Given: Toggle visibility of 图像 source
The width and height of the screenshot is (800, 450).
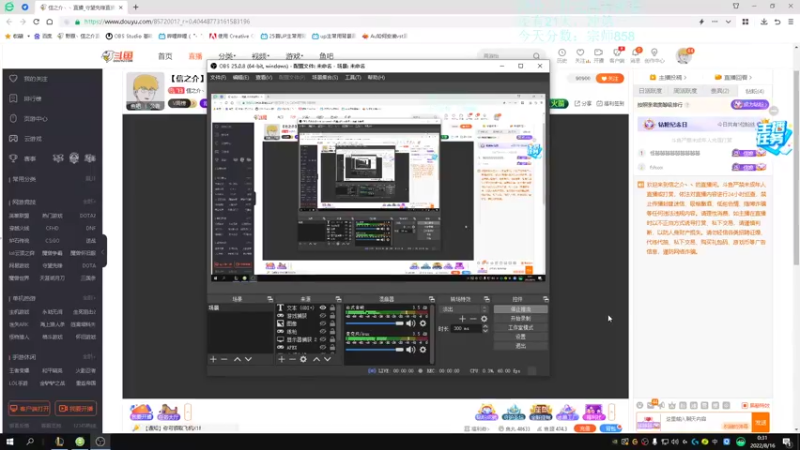Looking at the screenshot, I should [x=322, y=323].
